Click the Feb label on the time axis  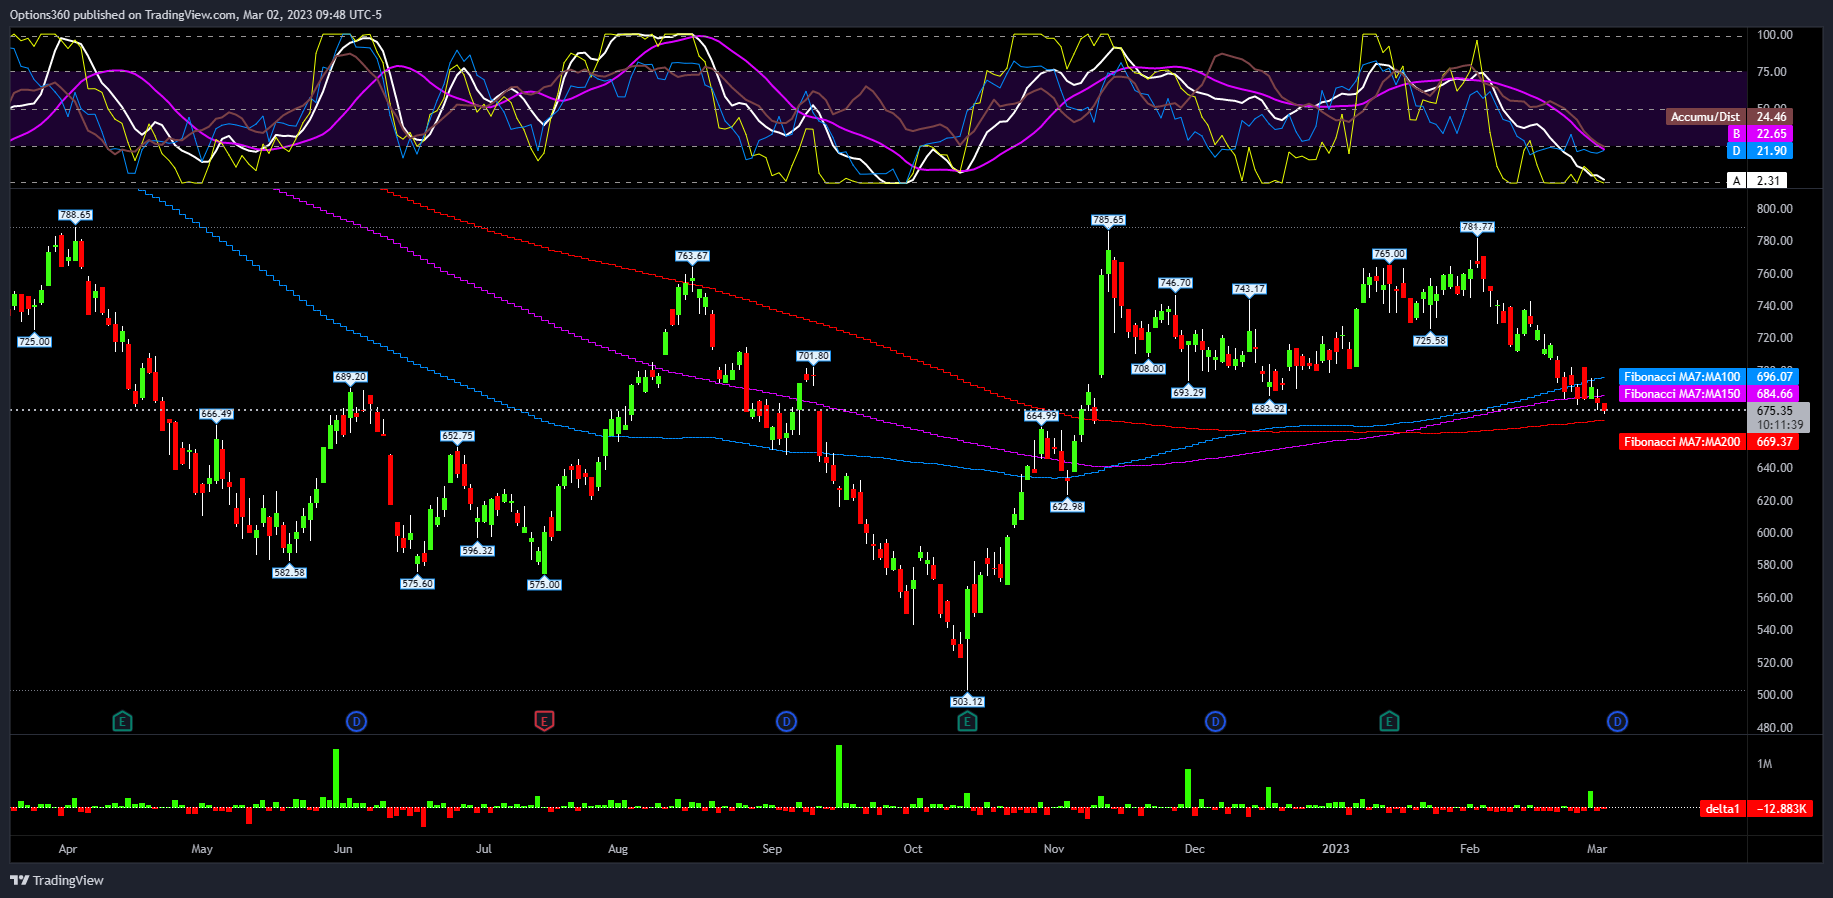(1470, 849)
